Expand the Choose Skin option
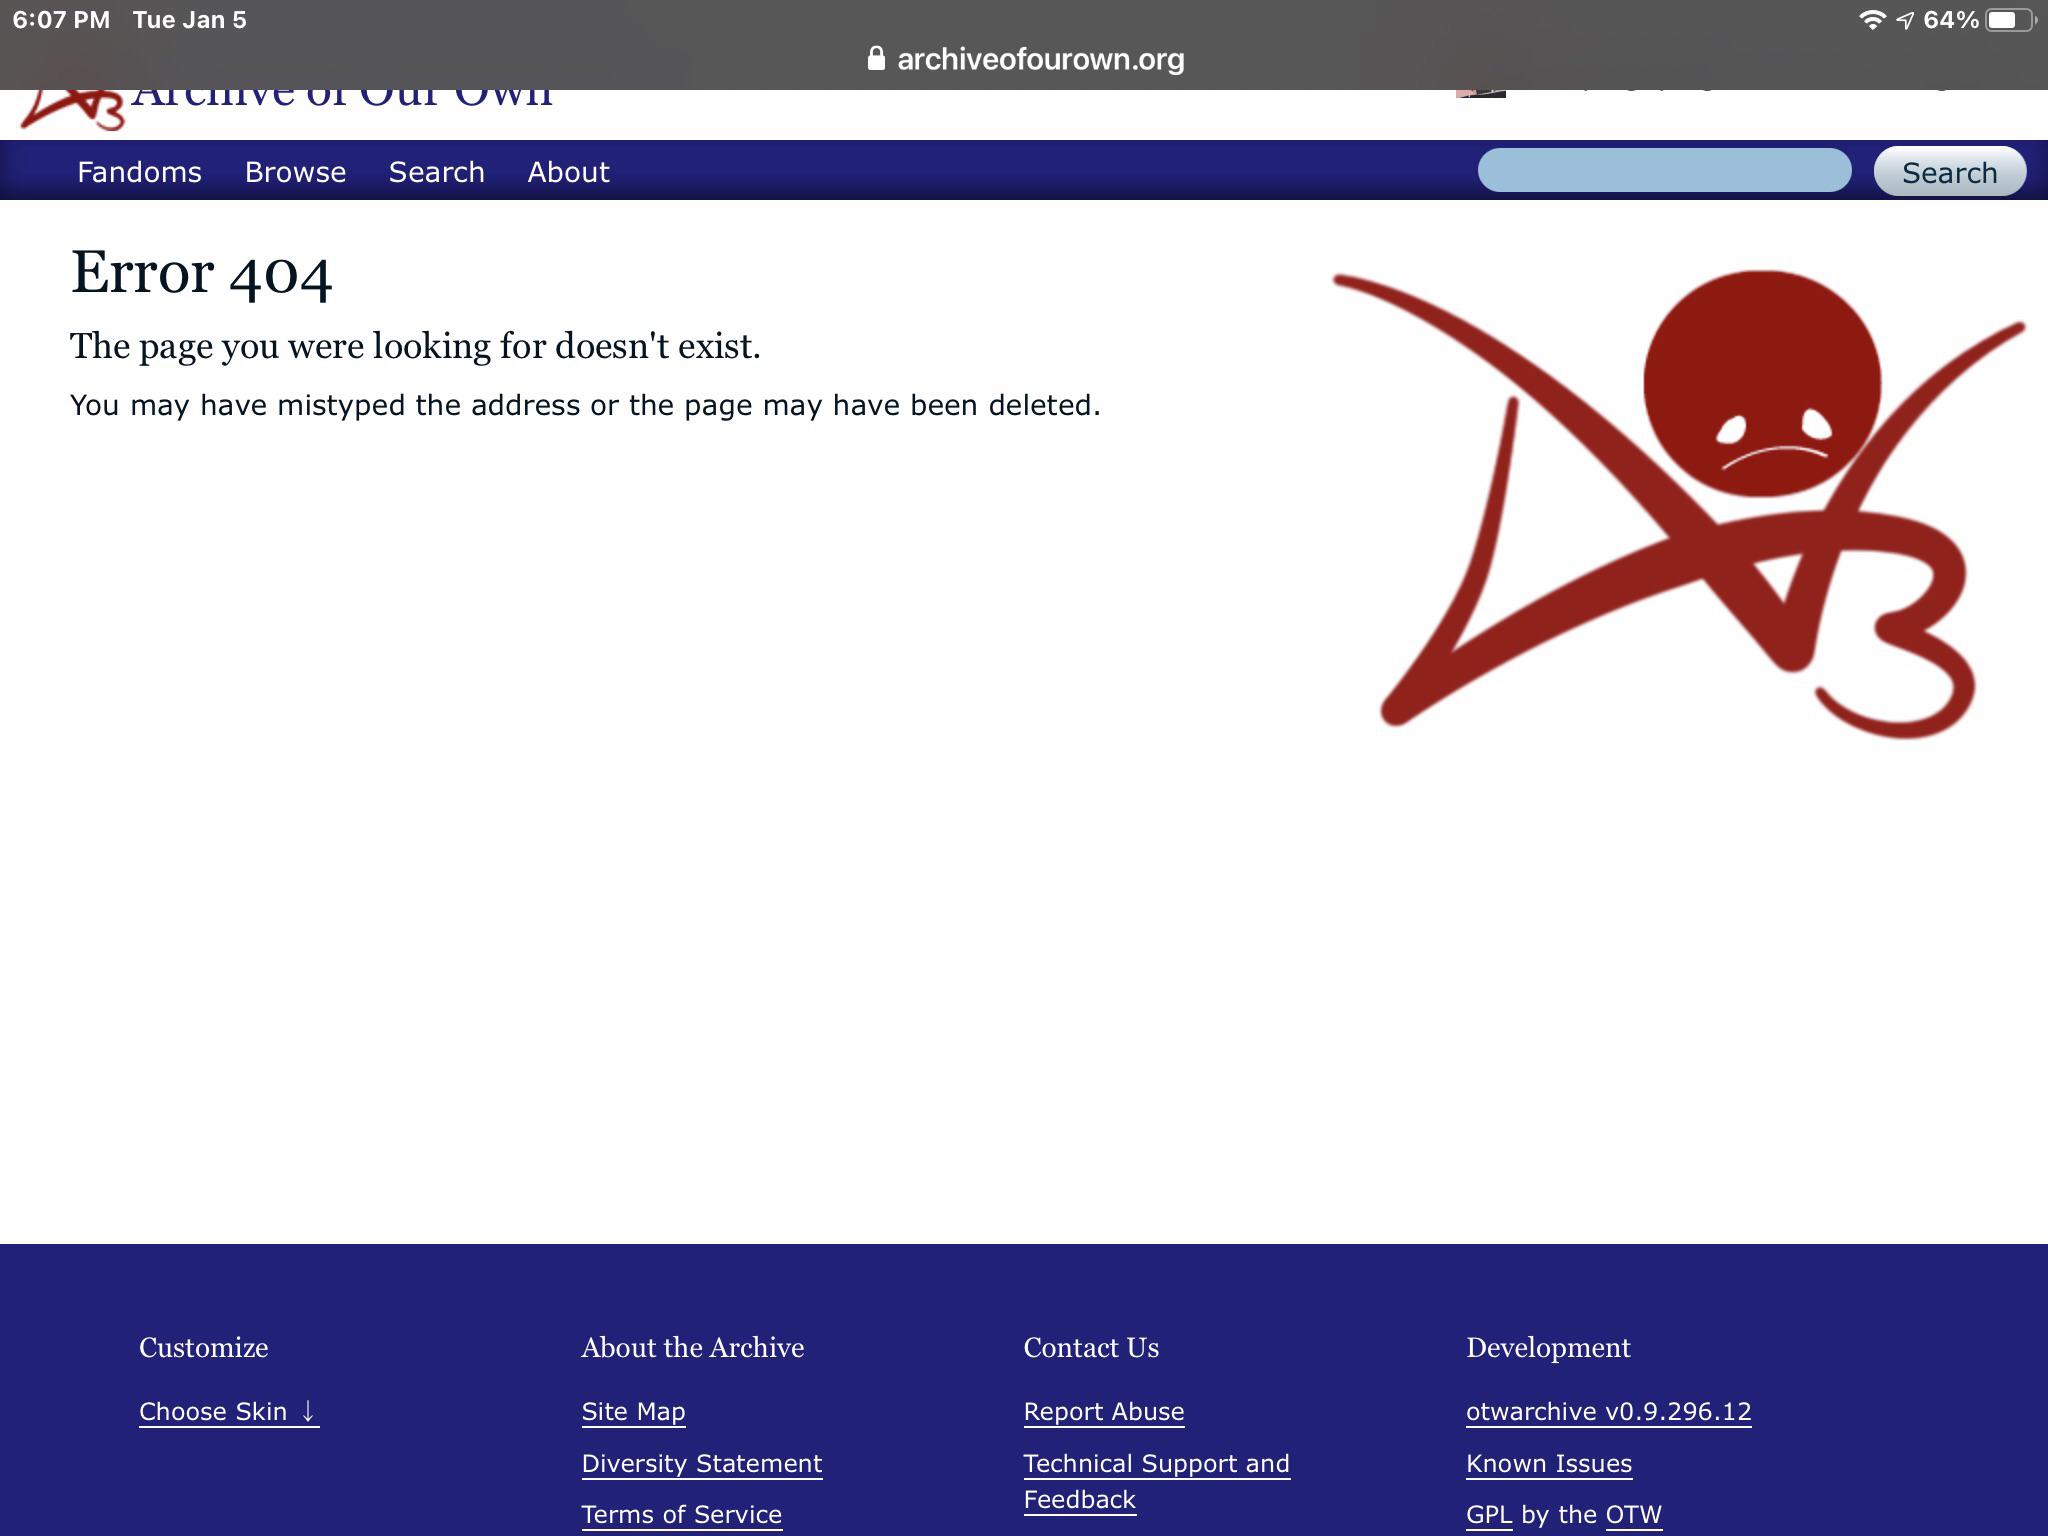Viewport: 2048px width, 1536px height. pos(228,1411)
